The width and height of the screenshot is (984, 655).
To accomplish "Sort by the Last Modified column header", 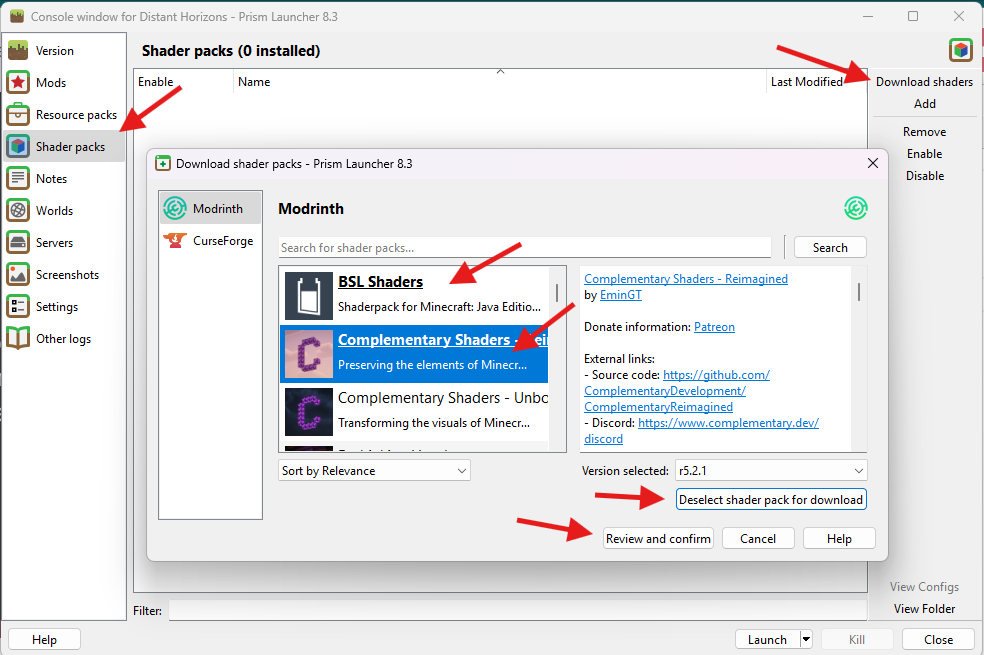I will (816, 82).
